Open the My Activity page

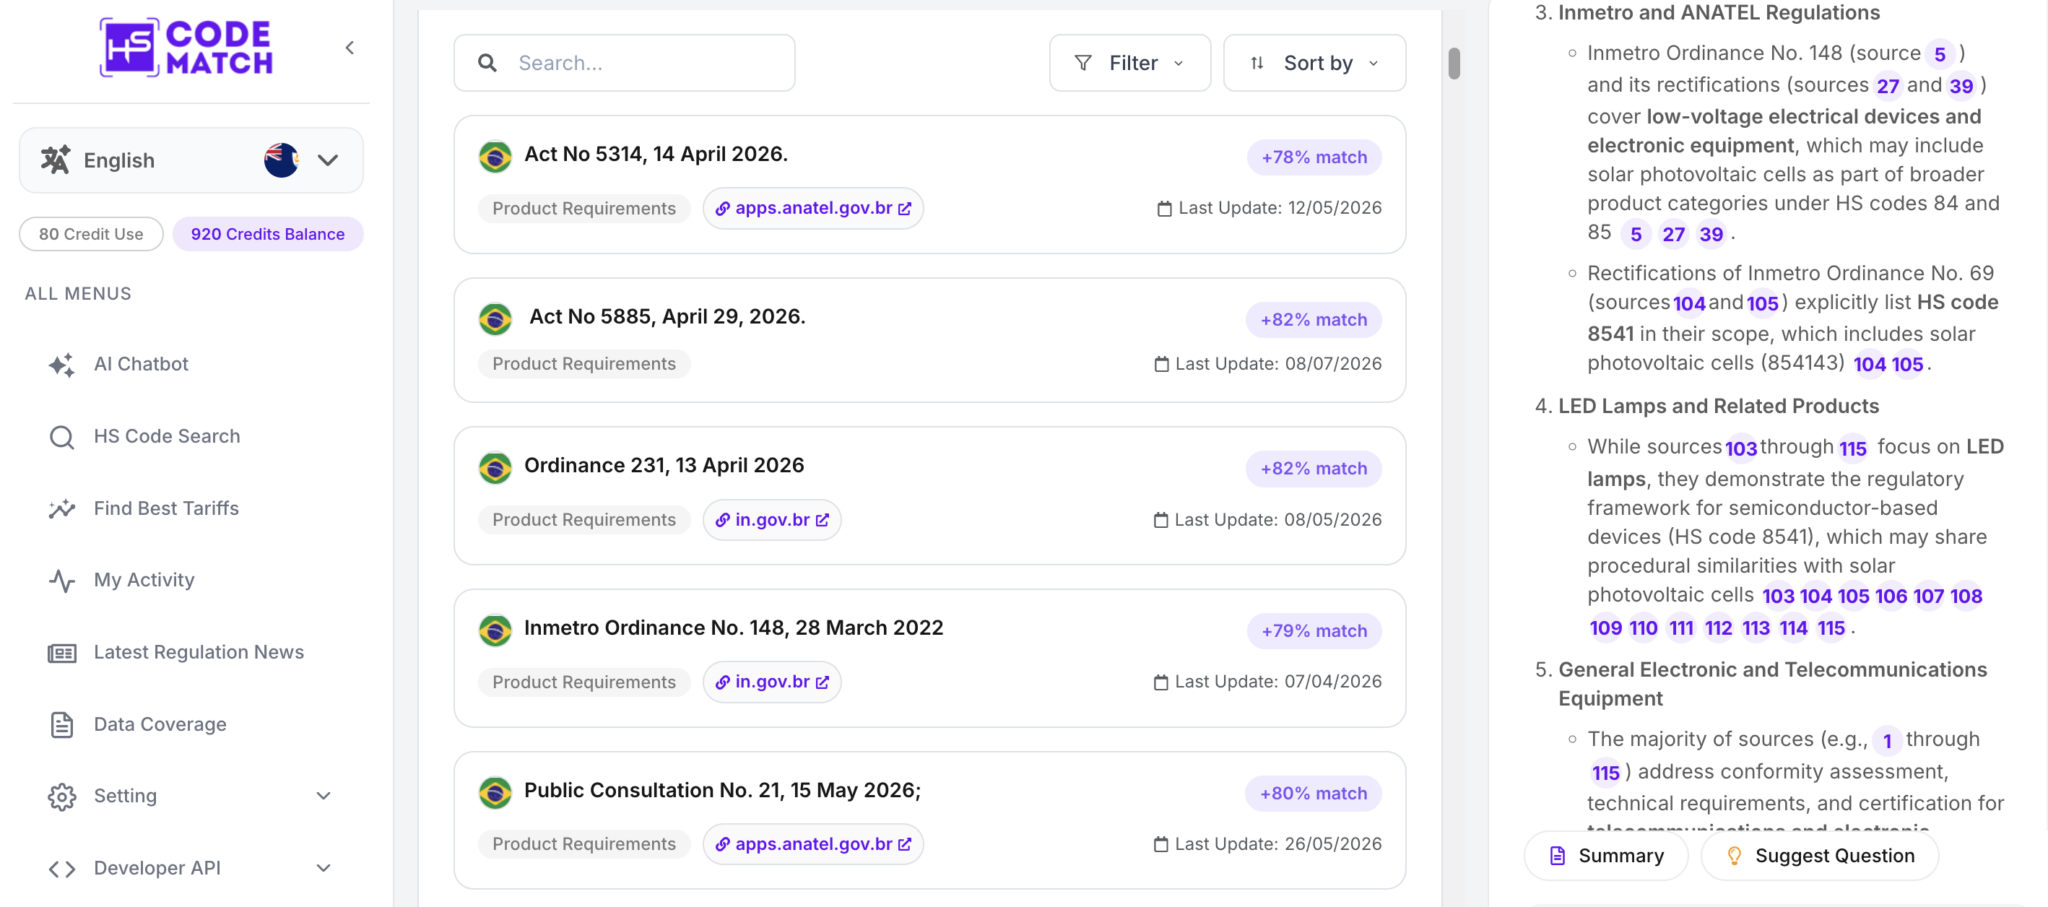[144, 580]
